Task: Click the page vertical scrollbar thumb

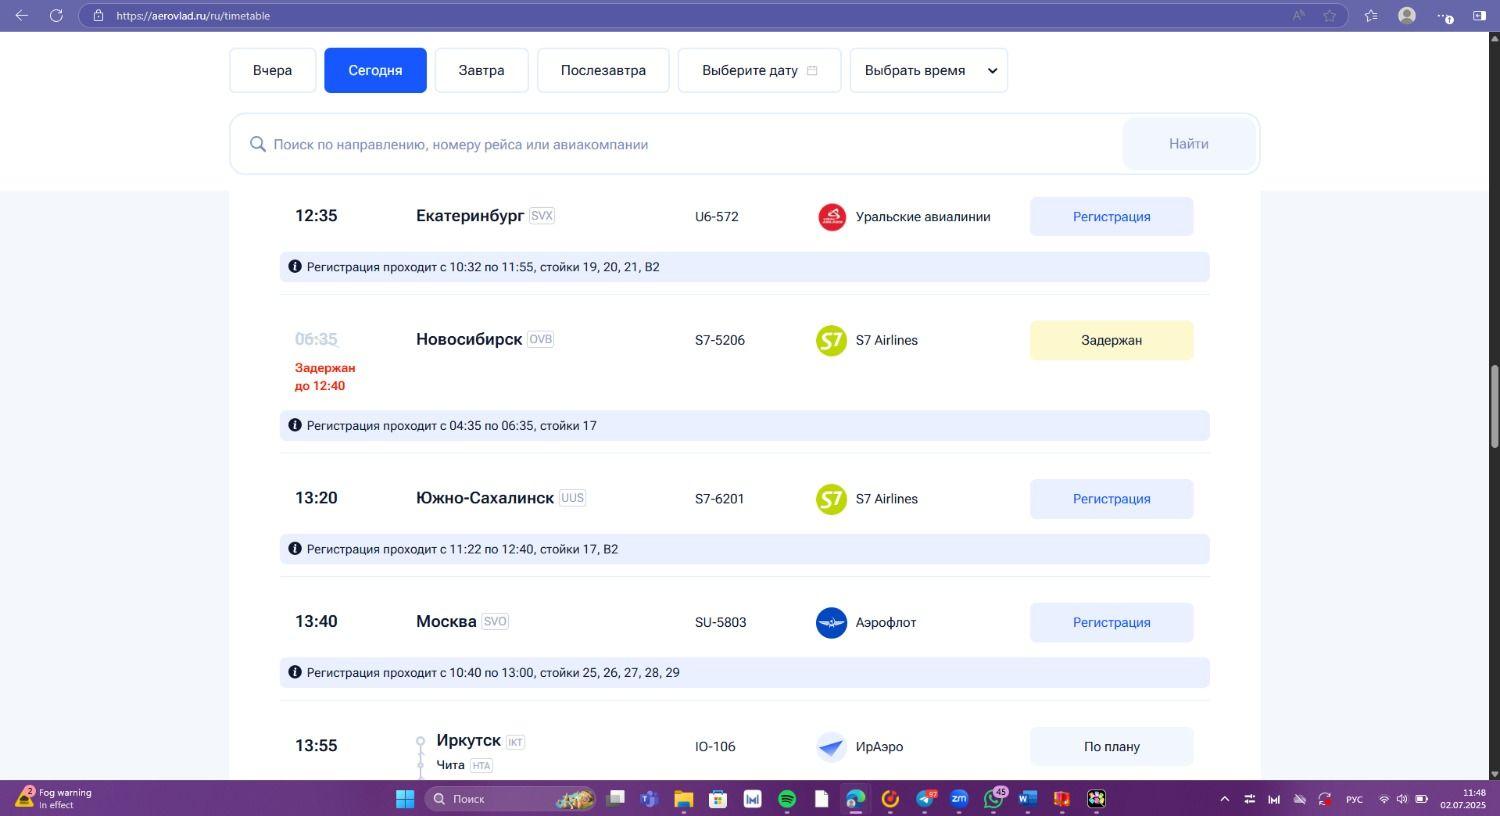Action: pos(1494,405)
